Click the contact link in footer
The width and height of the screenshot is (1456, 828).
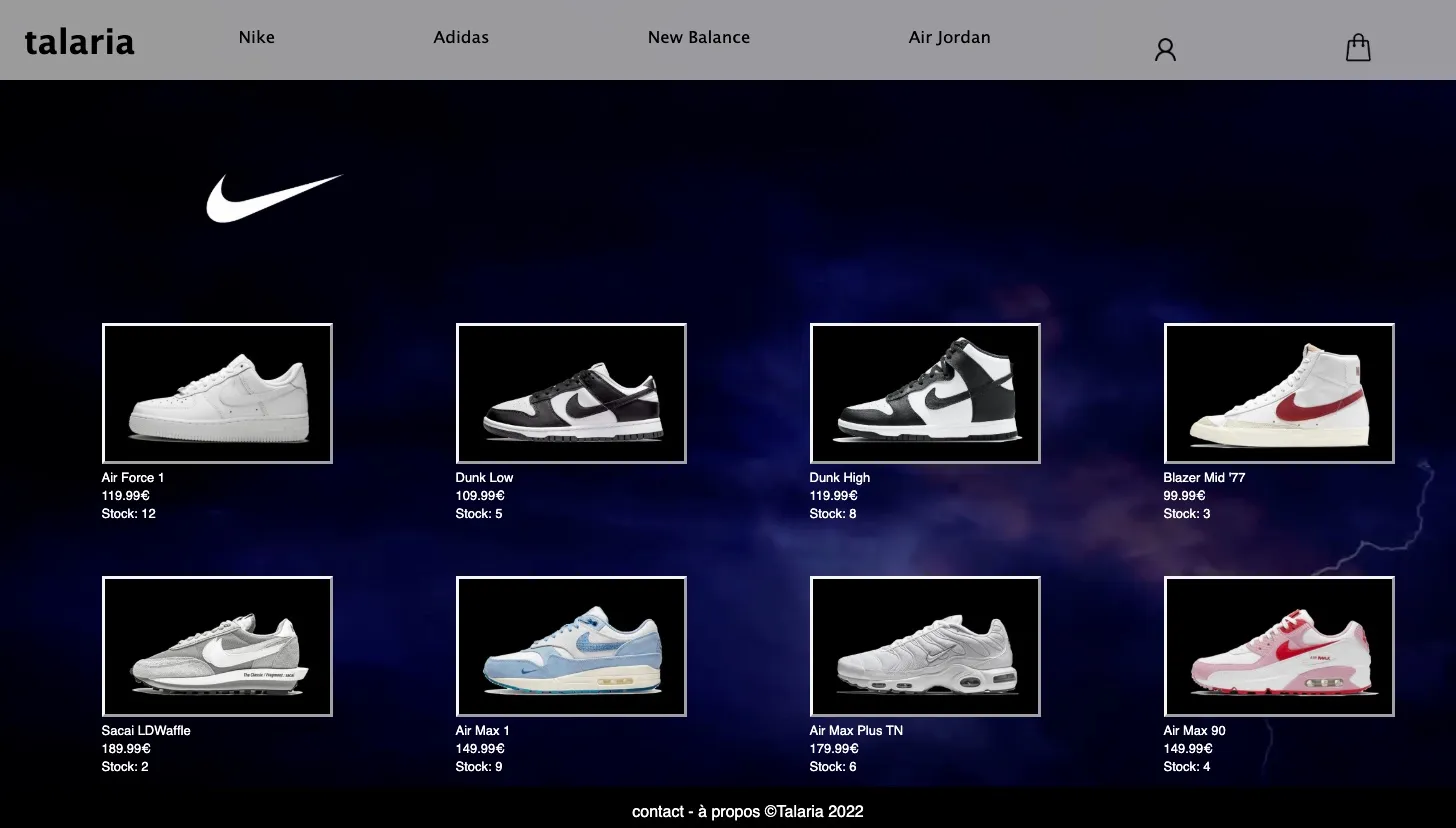point(658,812)
